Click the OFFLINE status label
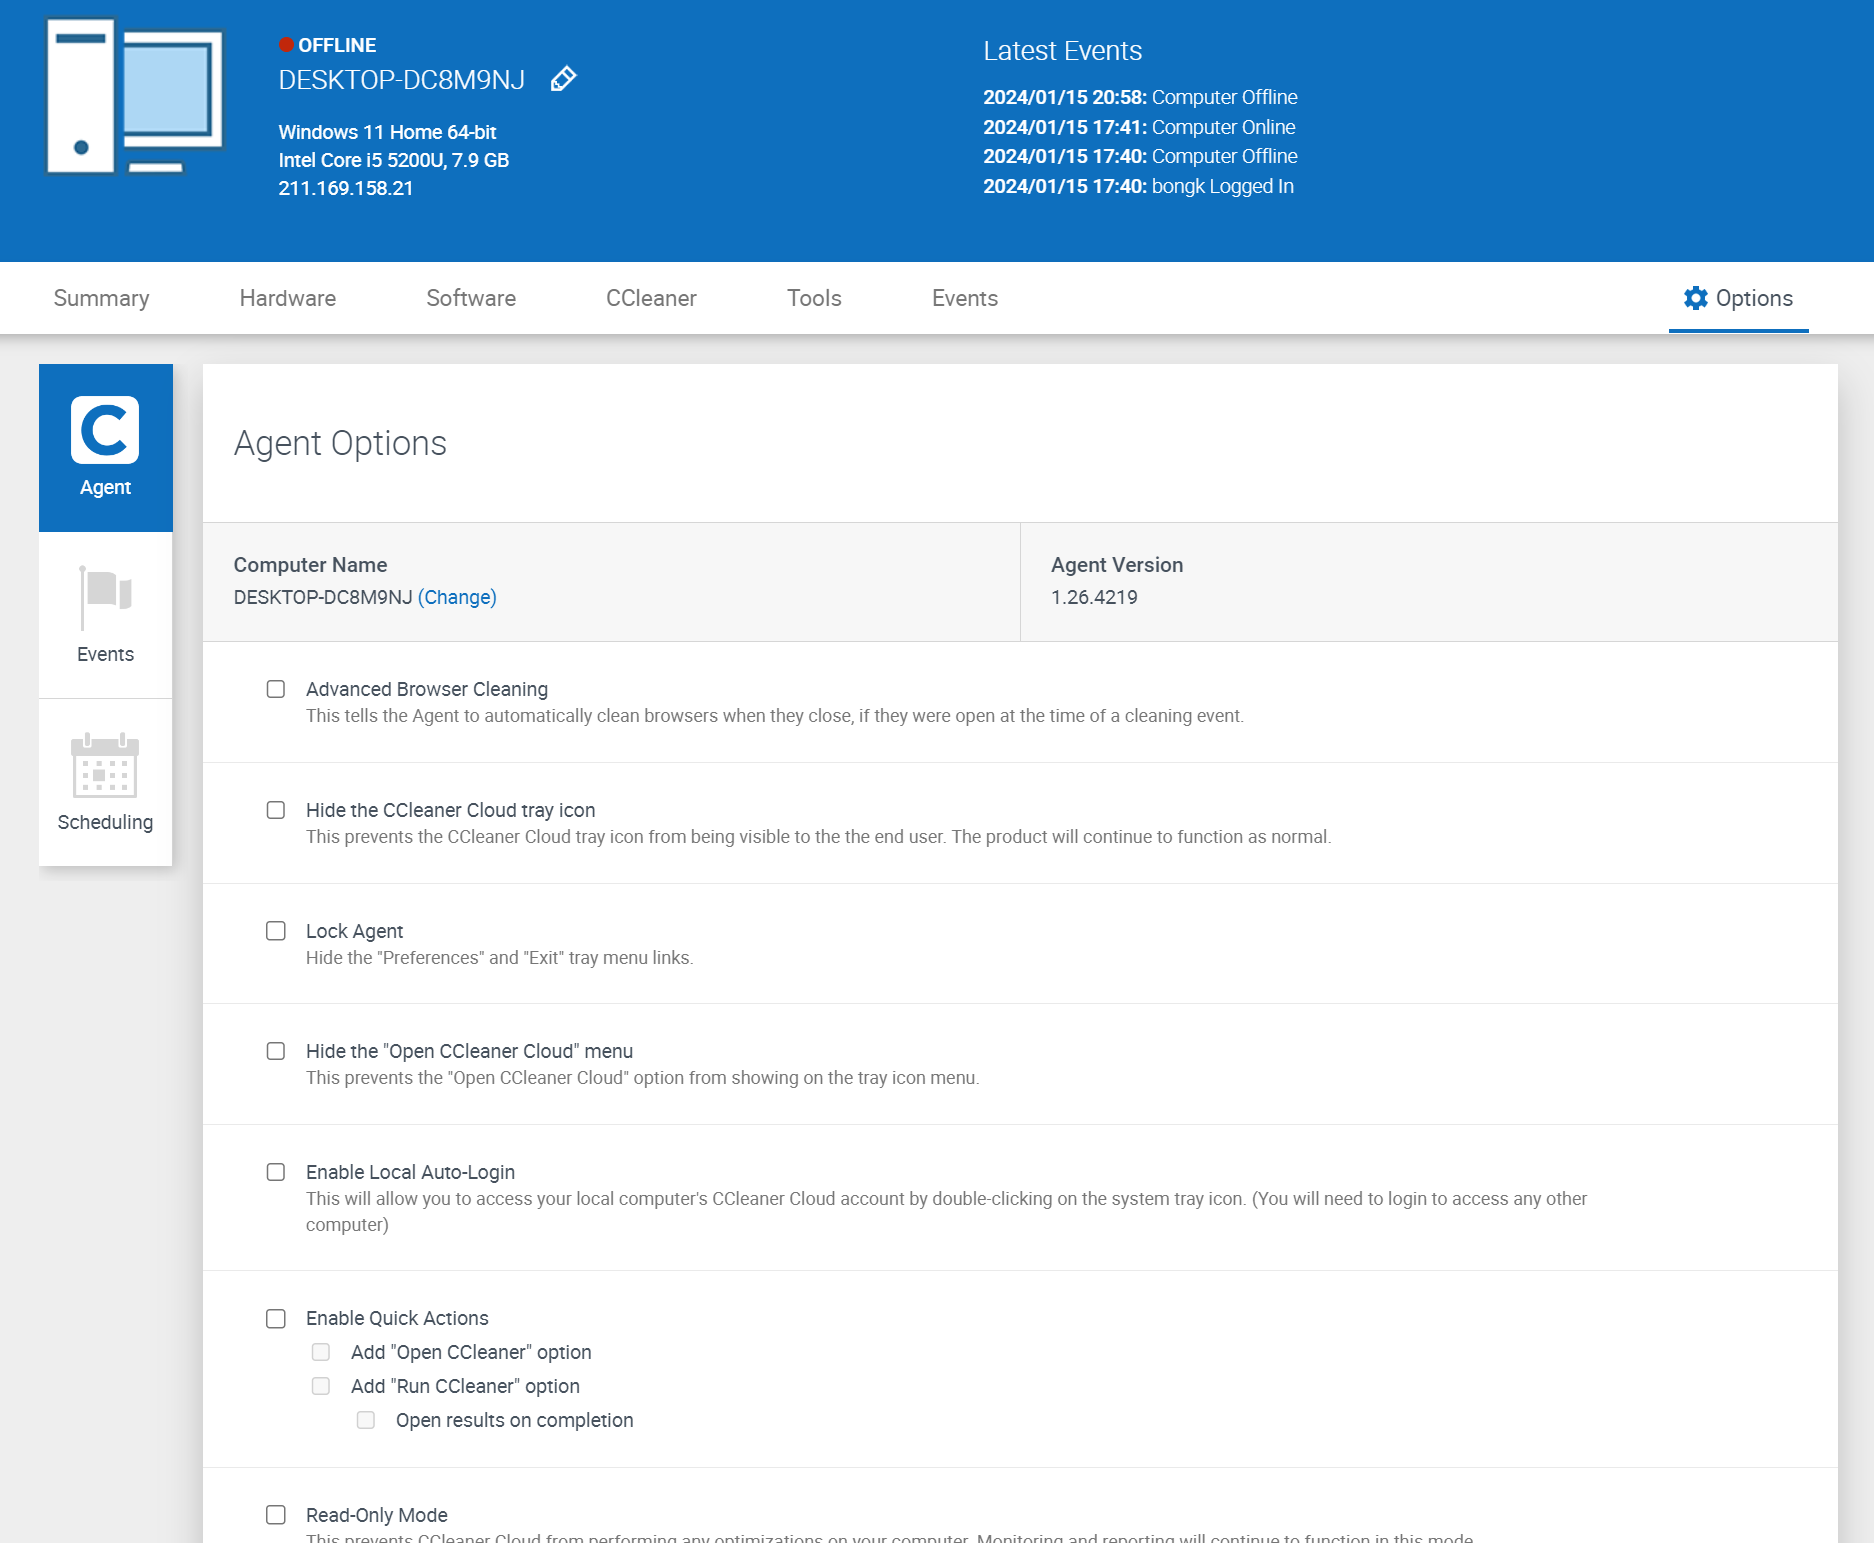This screenshot has height=1543, width=1874. (x=337, y=45)
